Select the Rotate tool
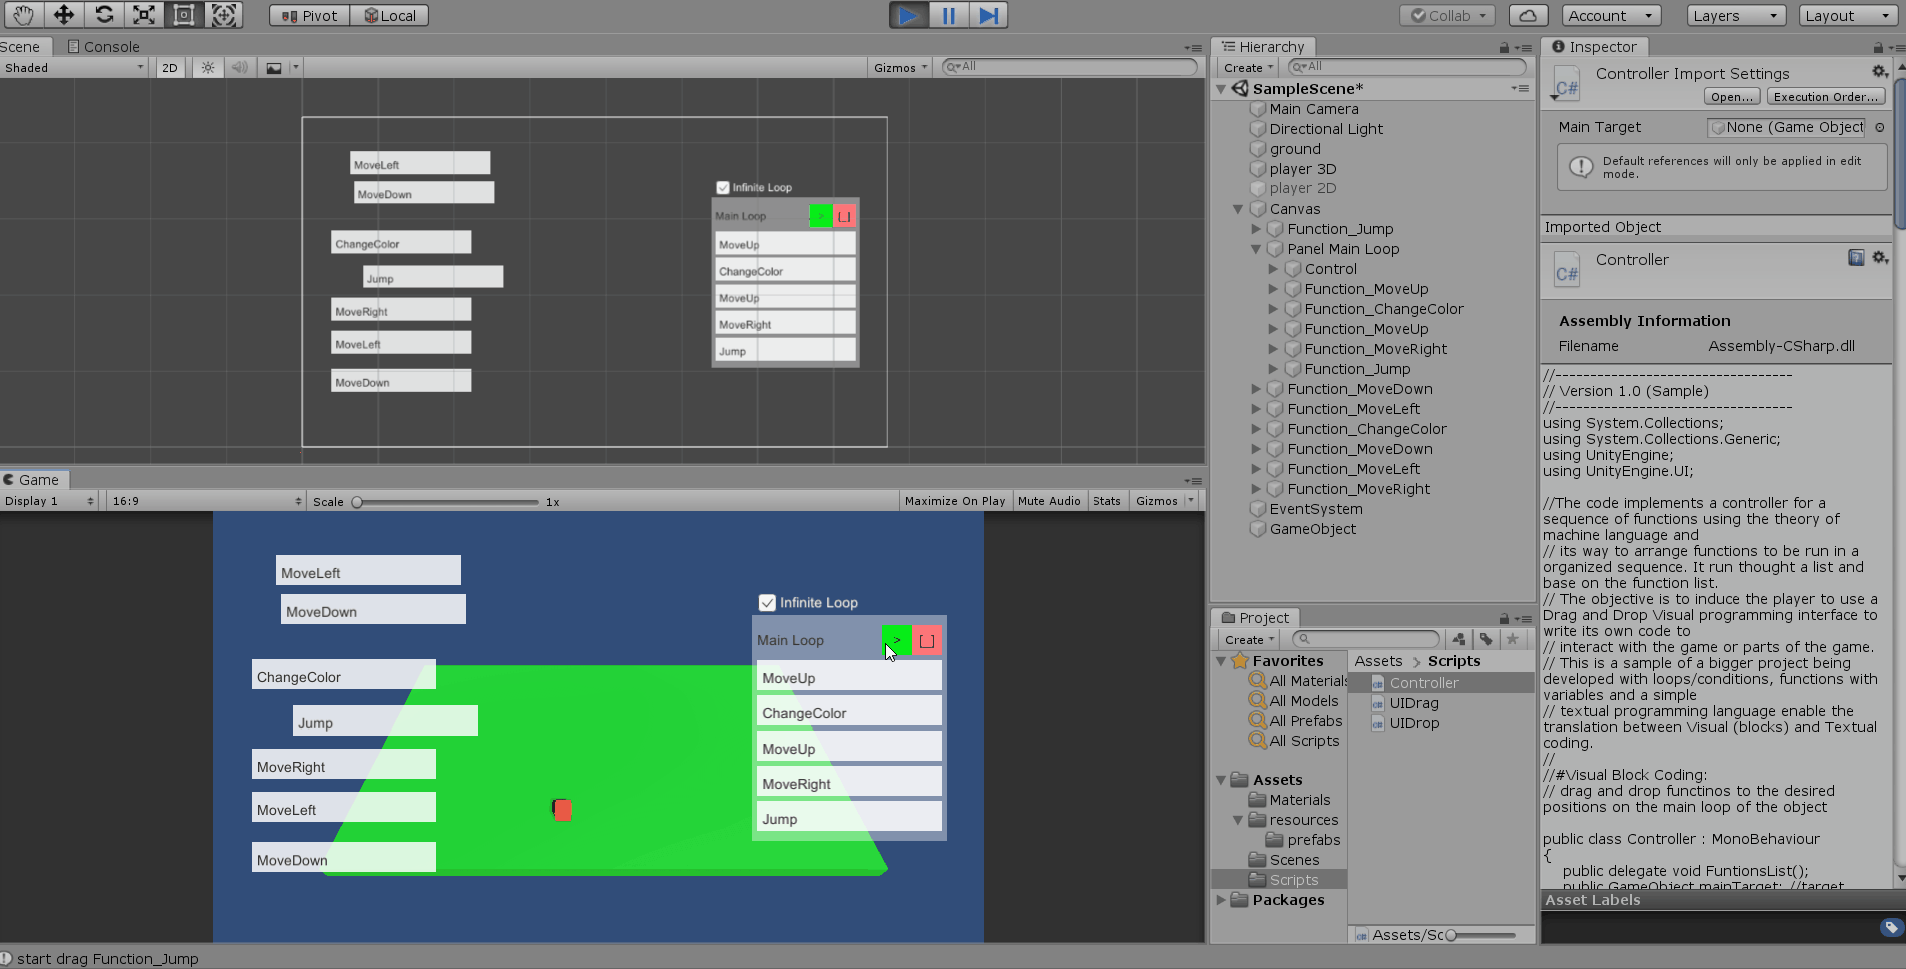The height and width of the screenshot is (969, 1906). tap(104, 15)
